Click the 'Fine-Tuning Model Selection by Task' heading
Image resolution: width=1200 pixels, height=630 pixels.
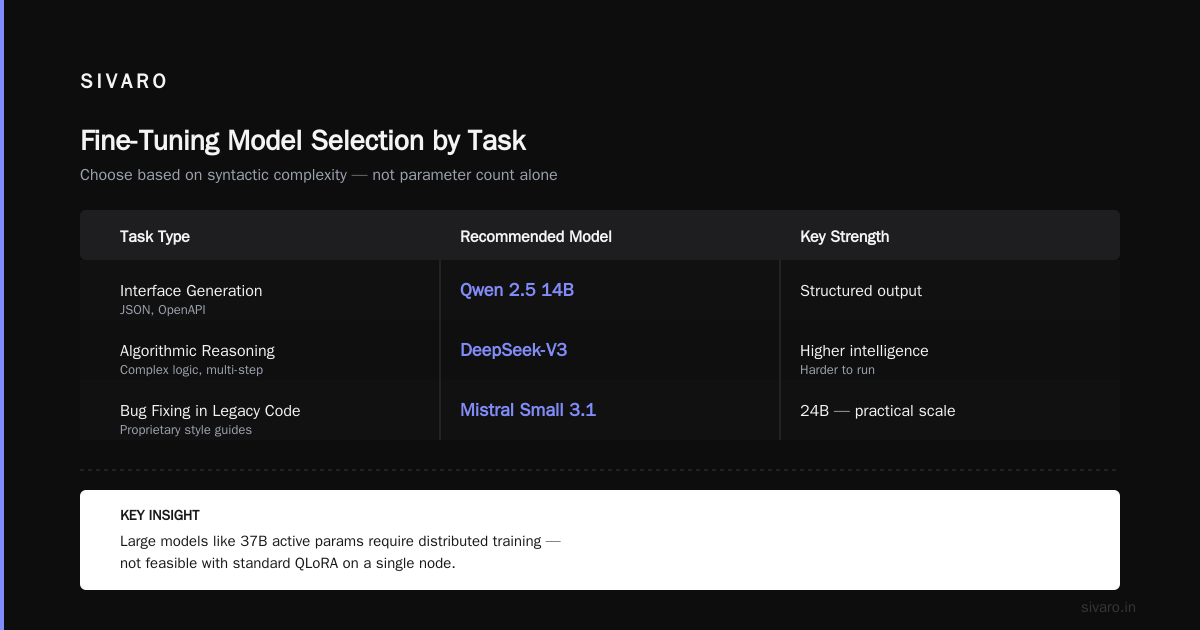pos(303,140)
